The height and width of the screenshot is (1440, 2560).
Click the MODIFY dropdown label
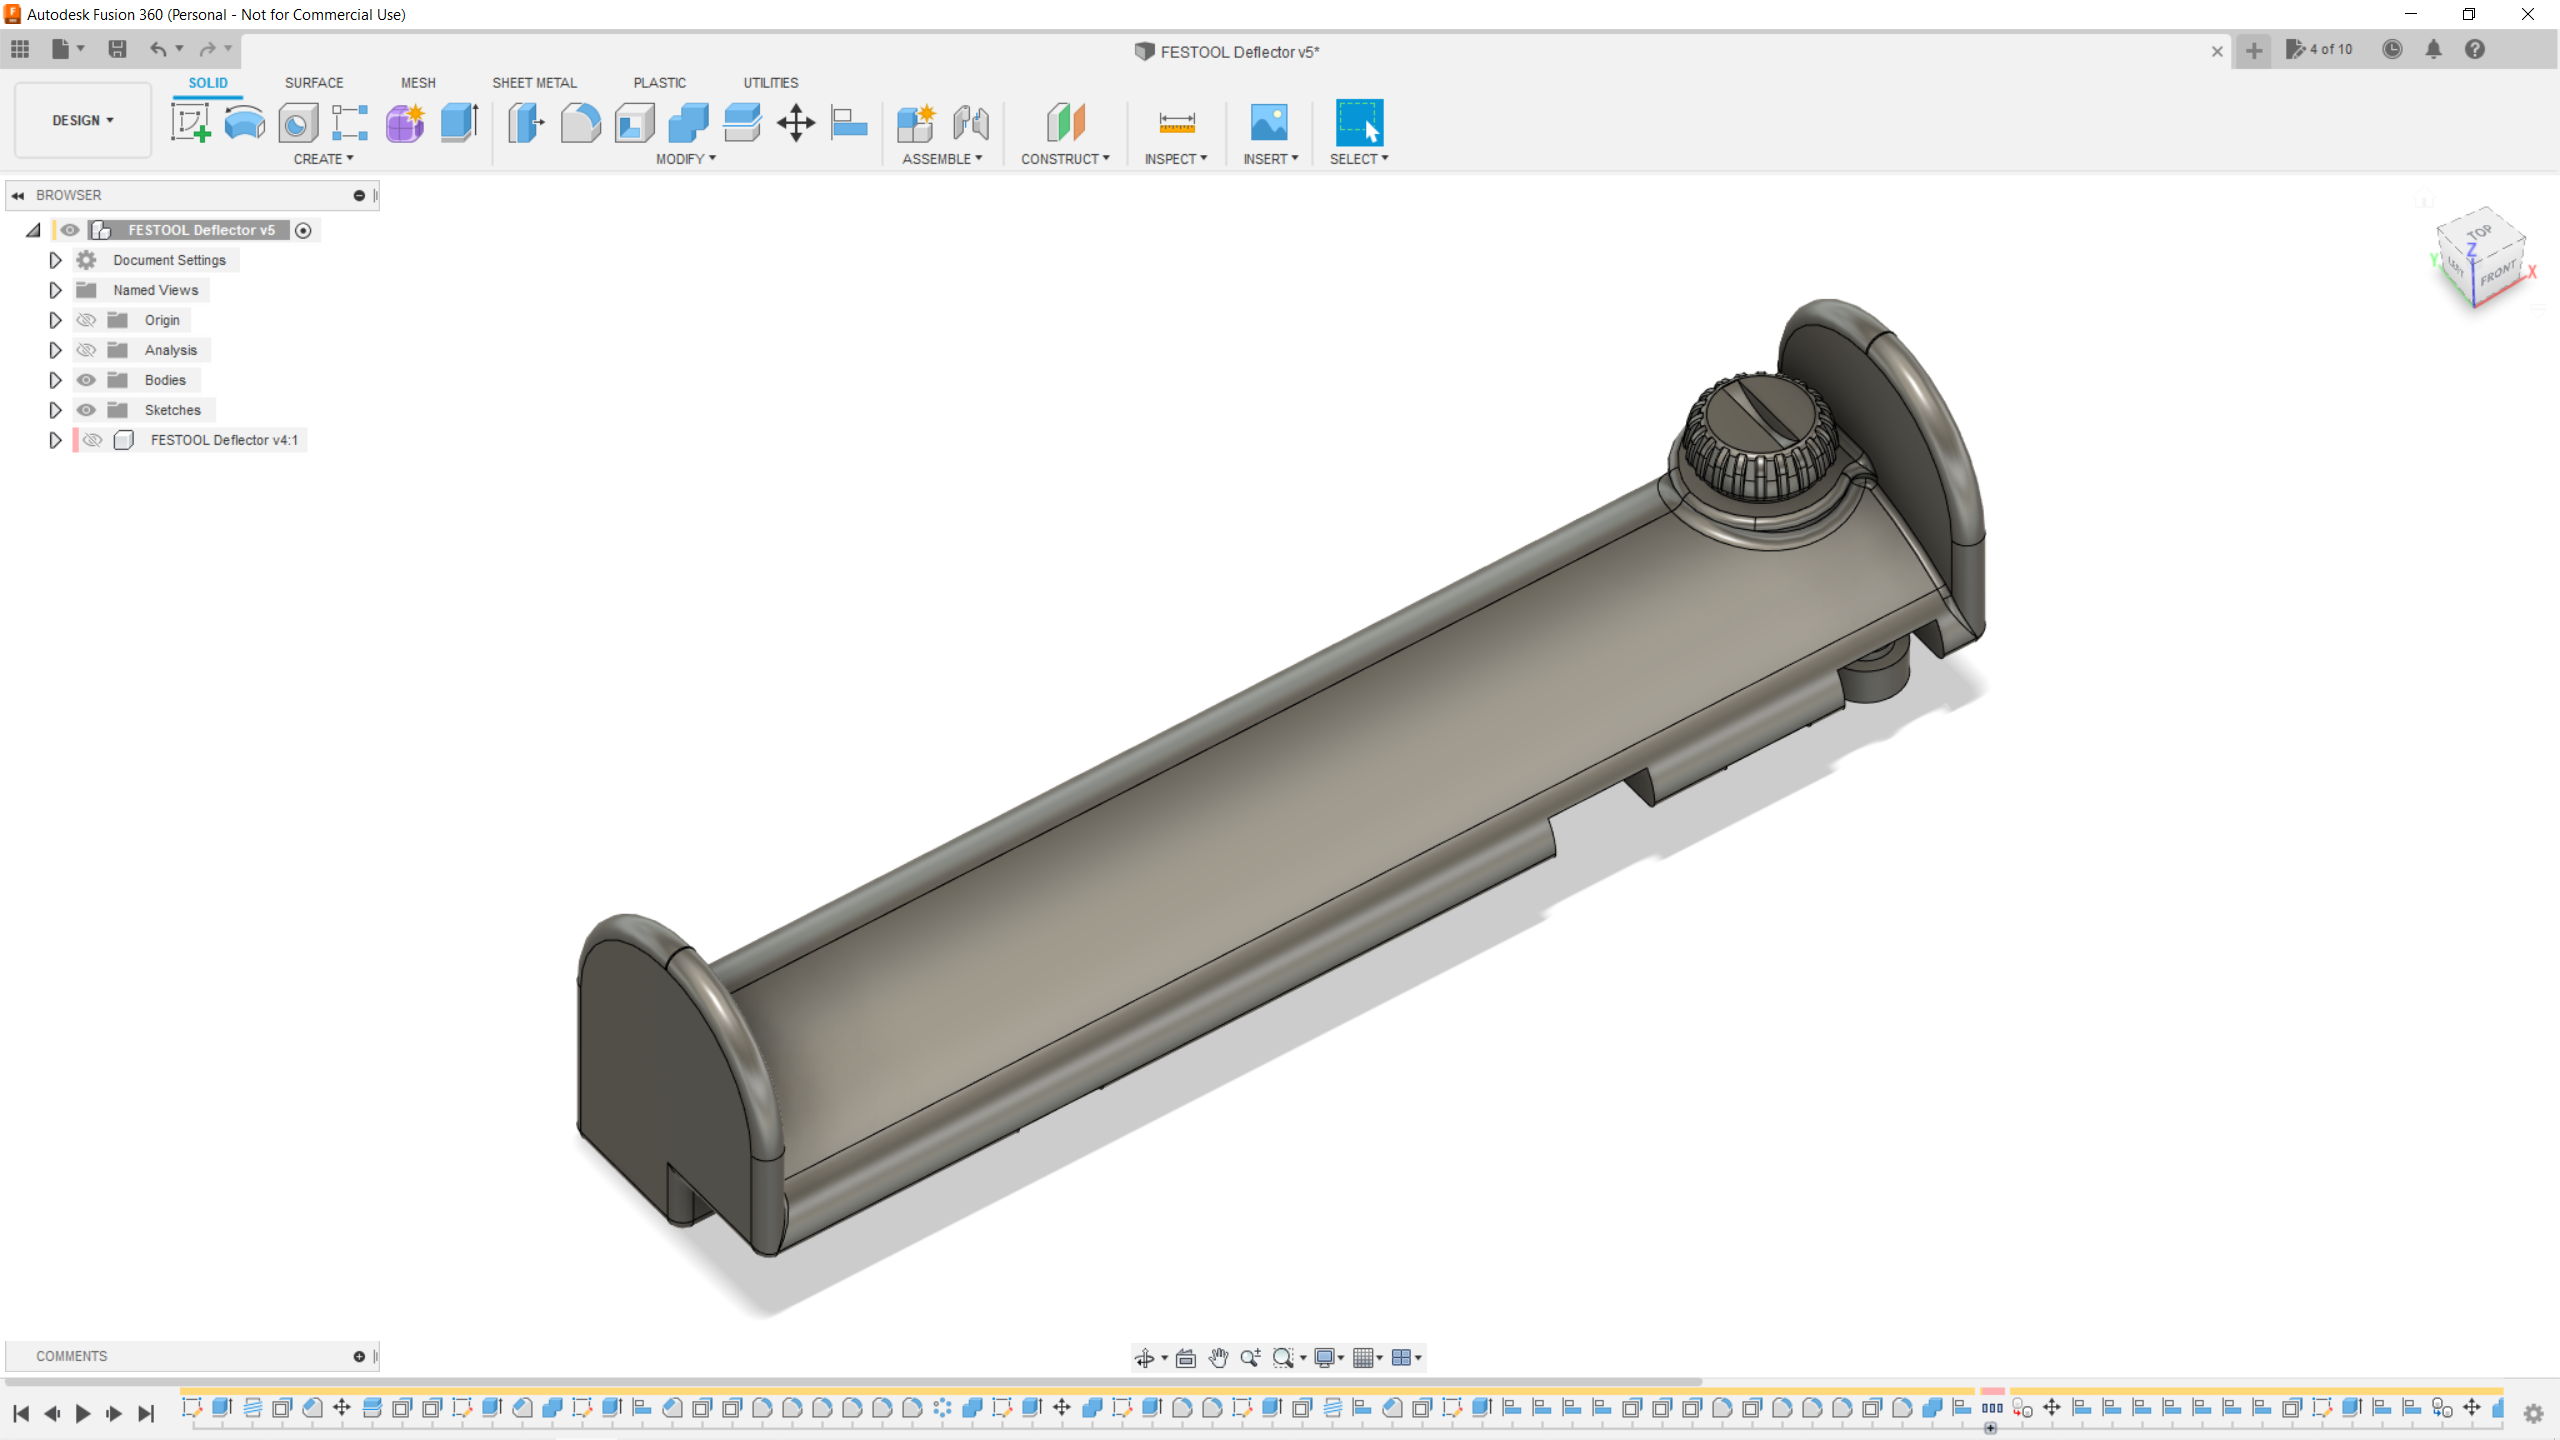coord(685,159)
